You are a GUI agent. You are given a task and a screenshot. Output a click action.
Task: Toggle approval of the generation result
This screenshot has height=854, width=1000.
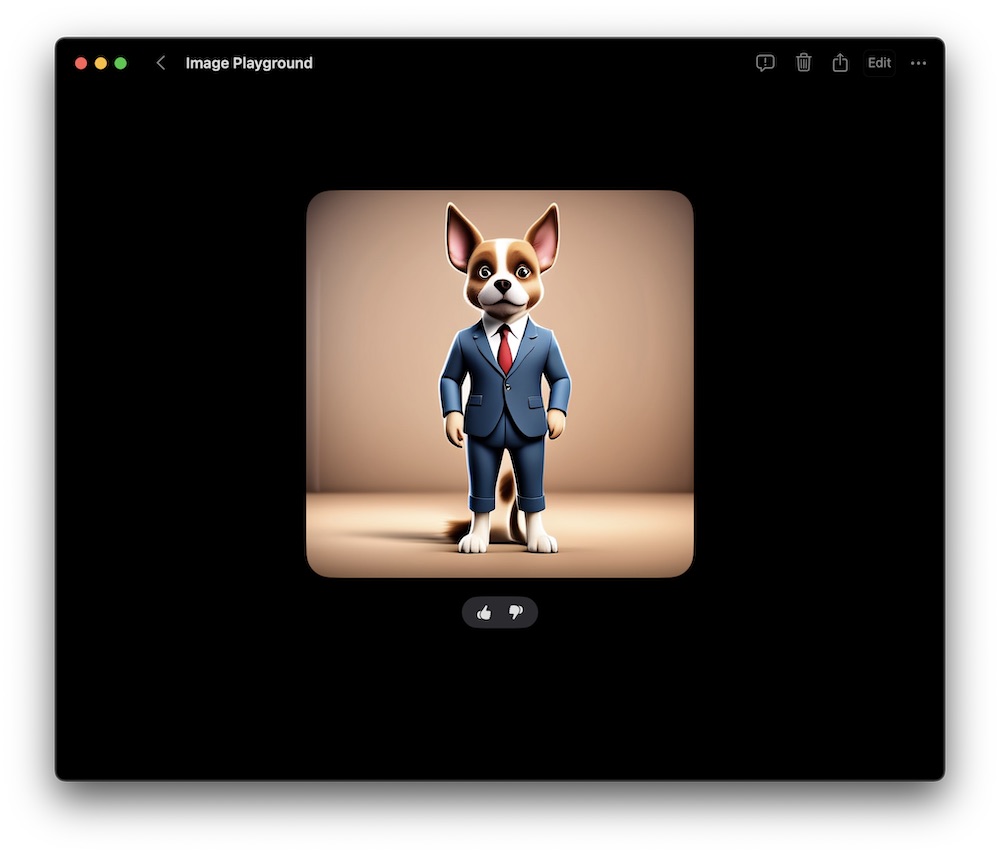(x=485, y=613)
